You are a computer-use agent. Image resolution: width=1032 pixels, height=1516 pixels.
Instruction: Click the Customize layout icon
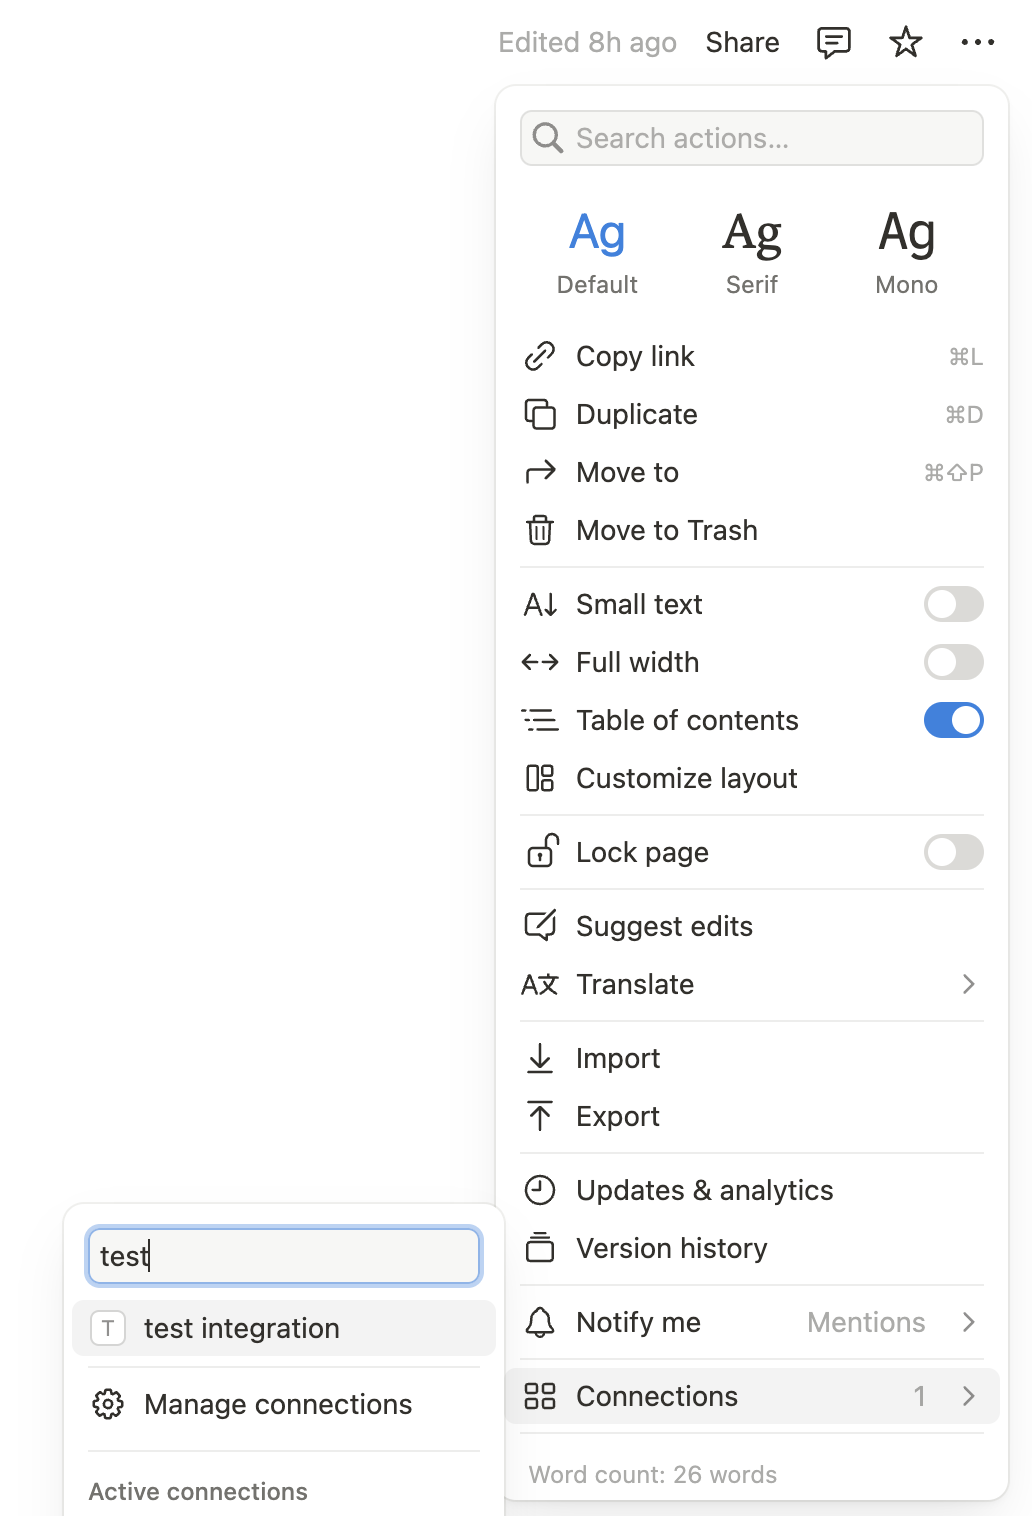click(x=540, y=778)
